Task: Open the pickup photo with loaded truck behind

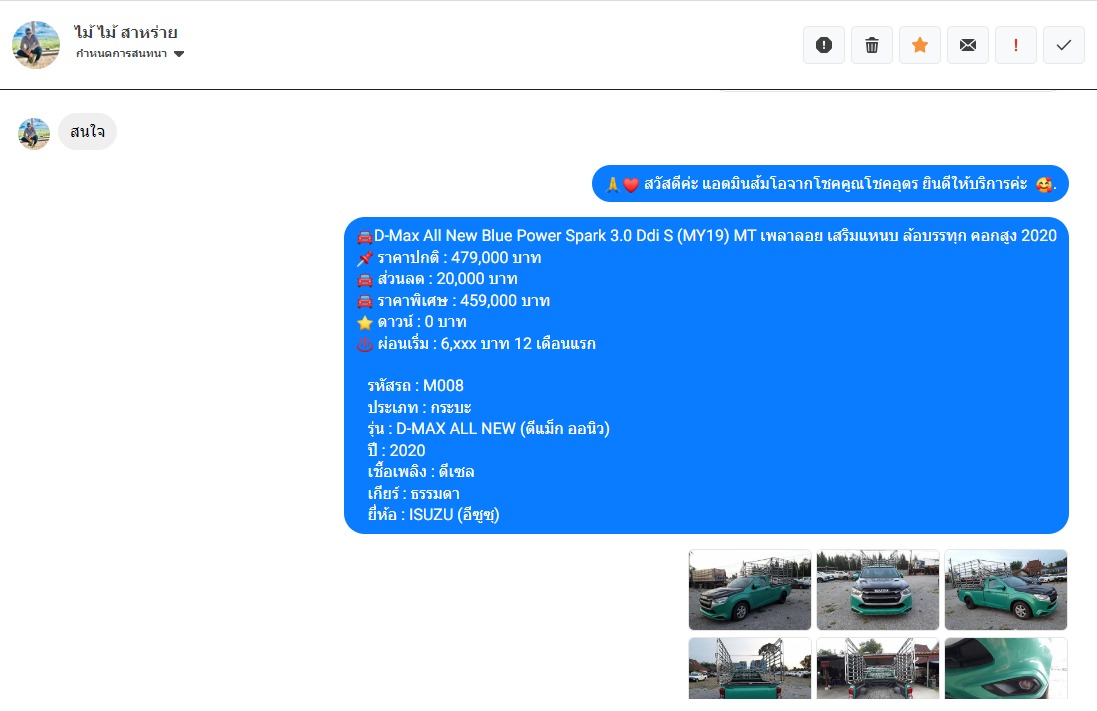Action: coord(750,590)
